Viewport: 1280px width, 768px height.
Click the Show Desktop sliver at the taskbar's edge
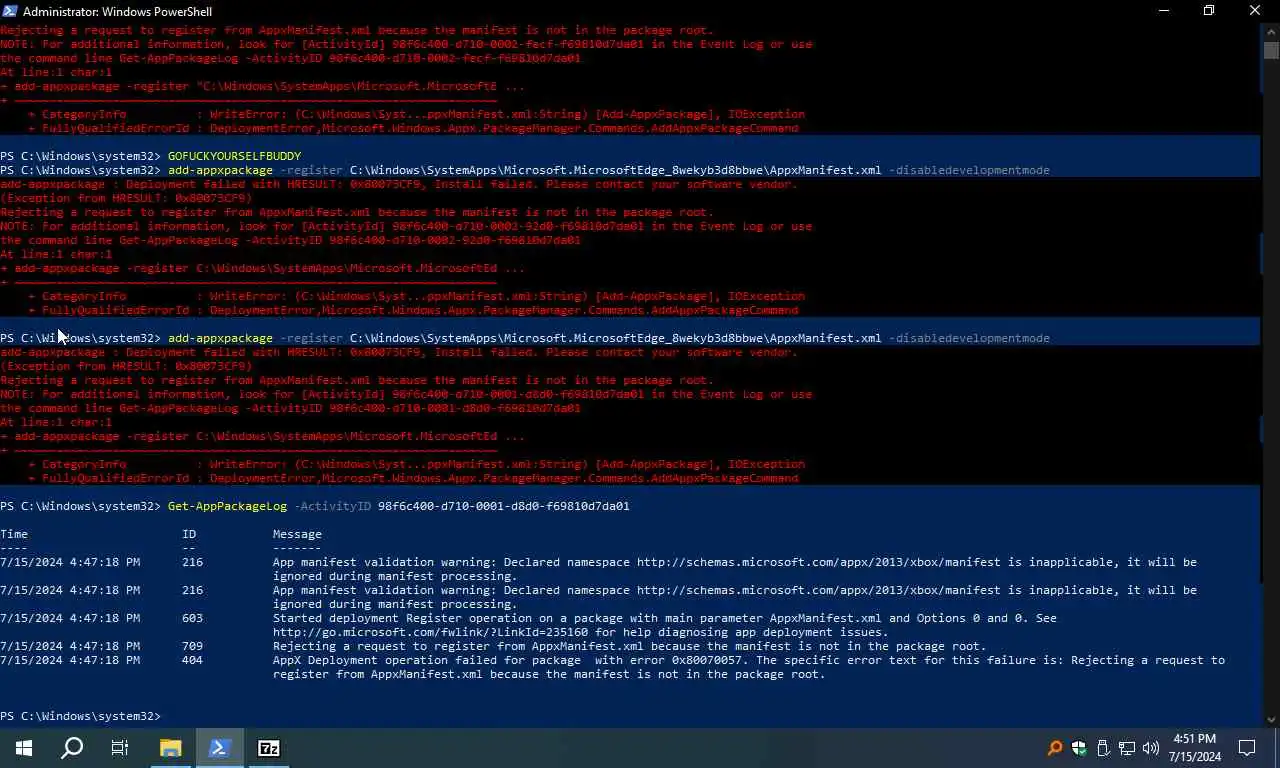click(1277, 748)
